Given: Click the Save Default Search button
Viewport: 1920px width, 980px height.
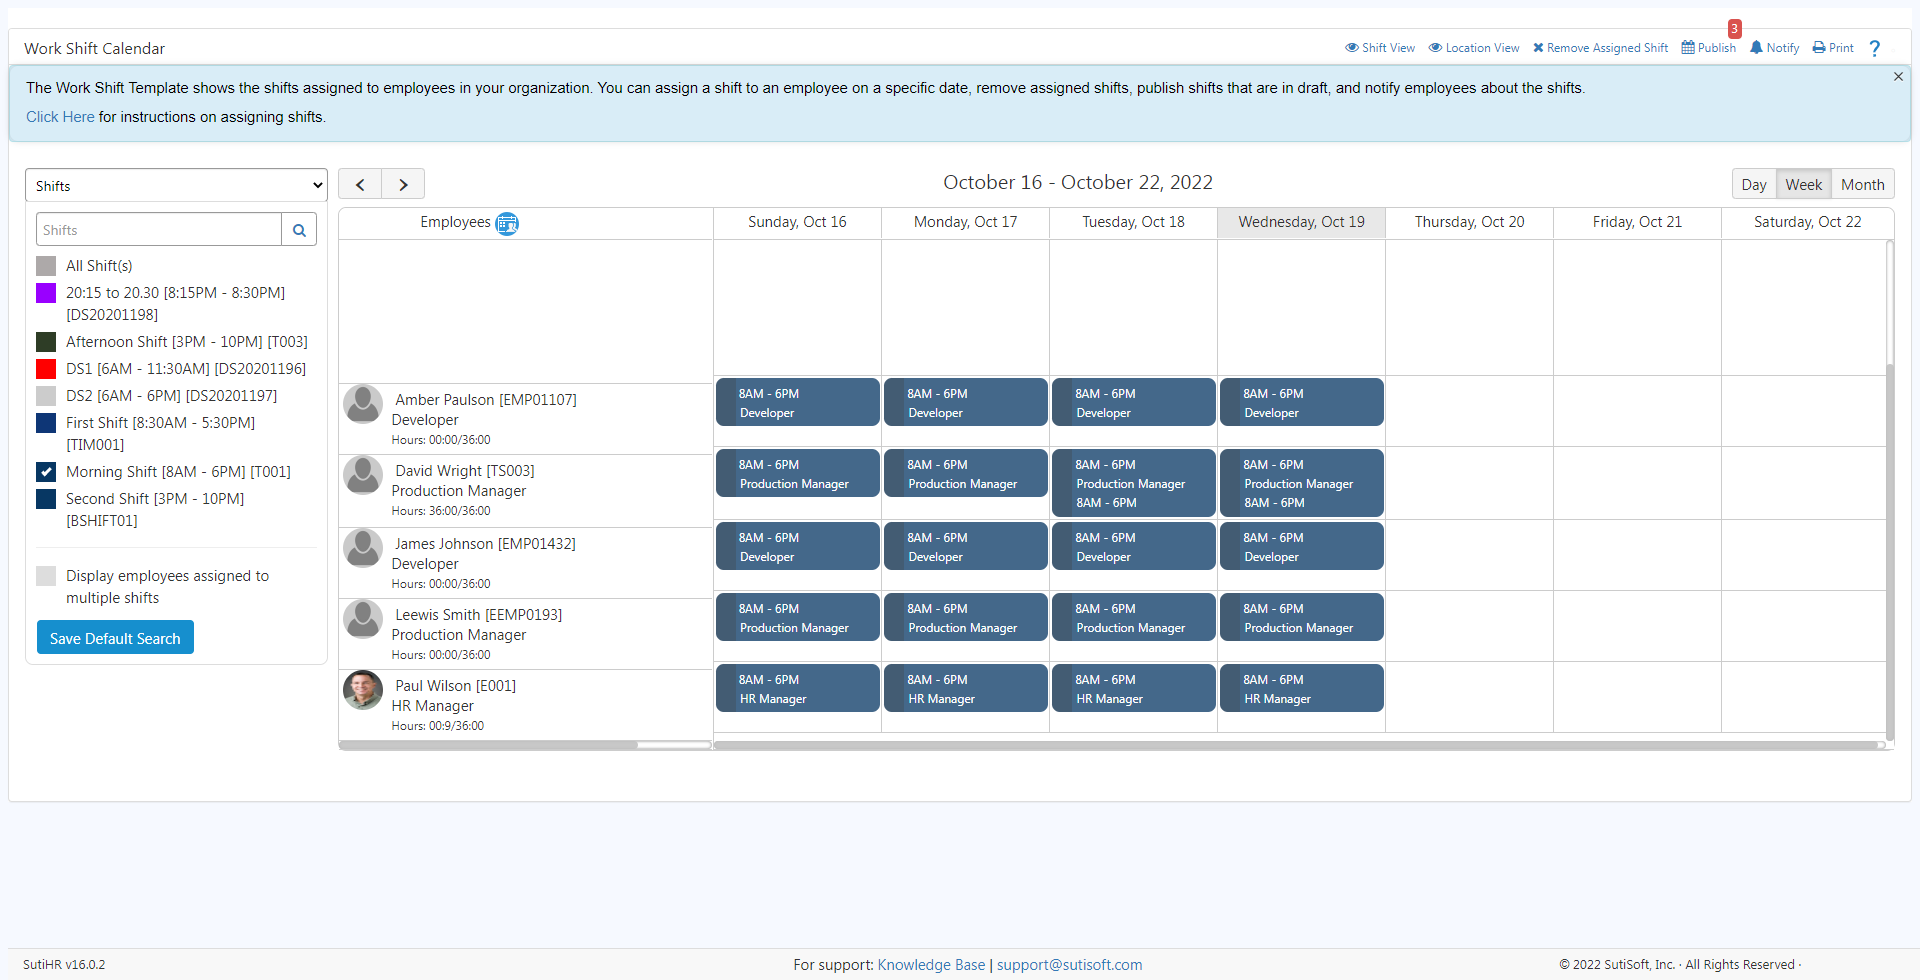Looking at the screenshot, I should click(x=115, y=638).
